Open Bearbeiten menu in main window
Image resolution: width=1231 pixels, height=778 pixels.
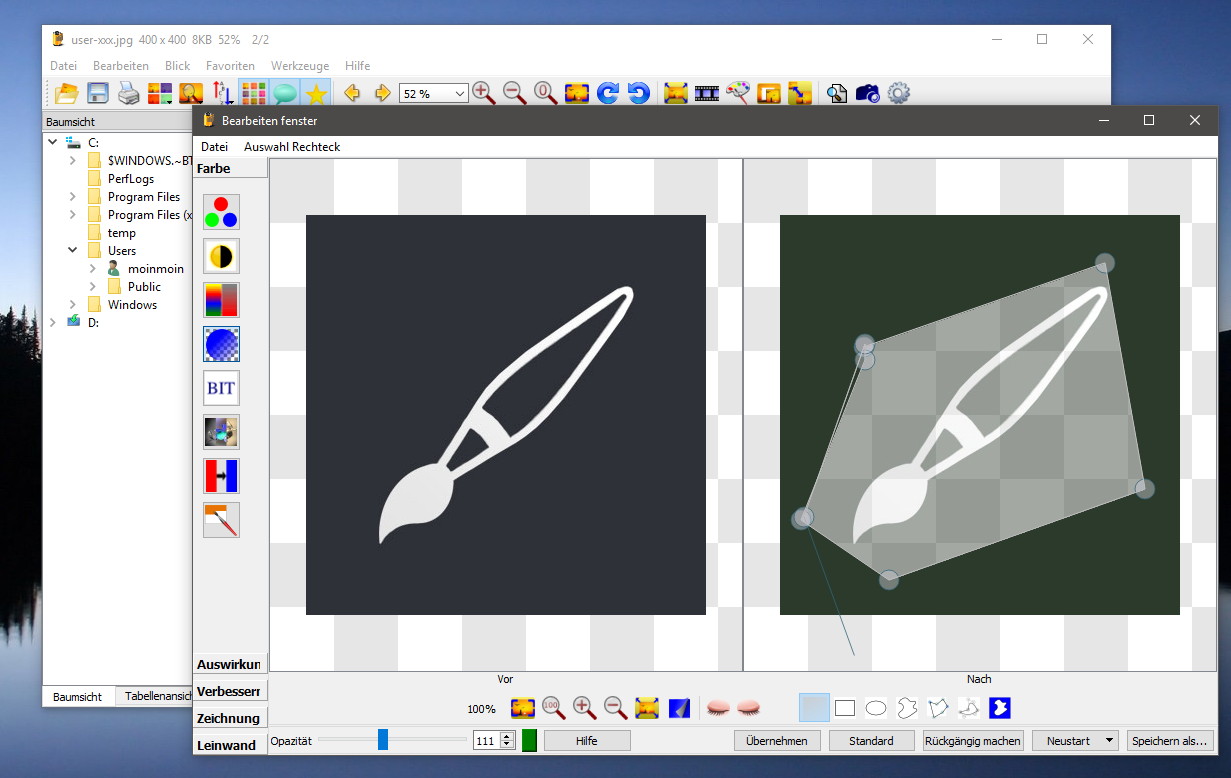(x=121, y=66)
